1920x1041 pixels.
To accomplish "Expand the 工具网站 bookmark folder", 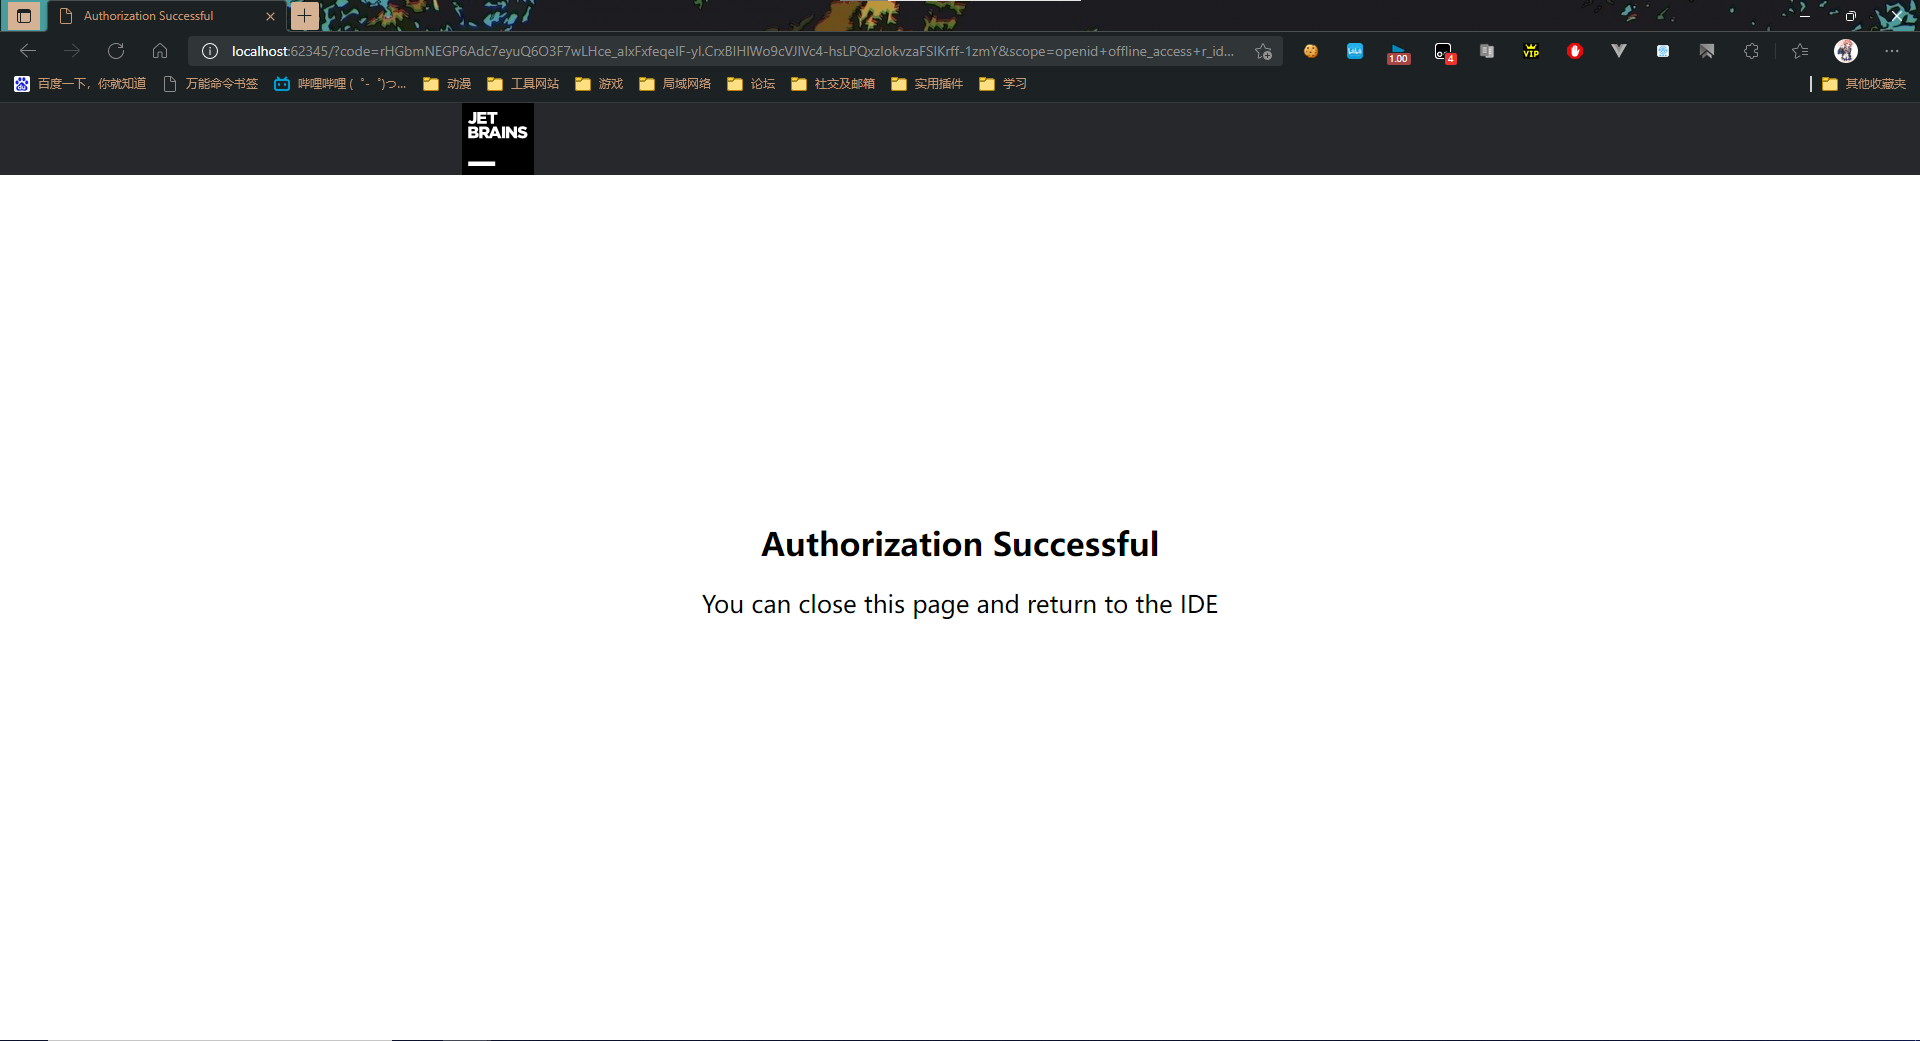I will coord(523,84).
